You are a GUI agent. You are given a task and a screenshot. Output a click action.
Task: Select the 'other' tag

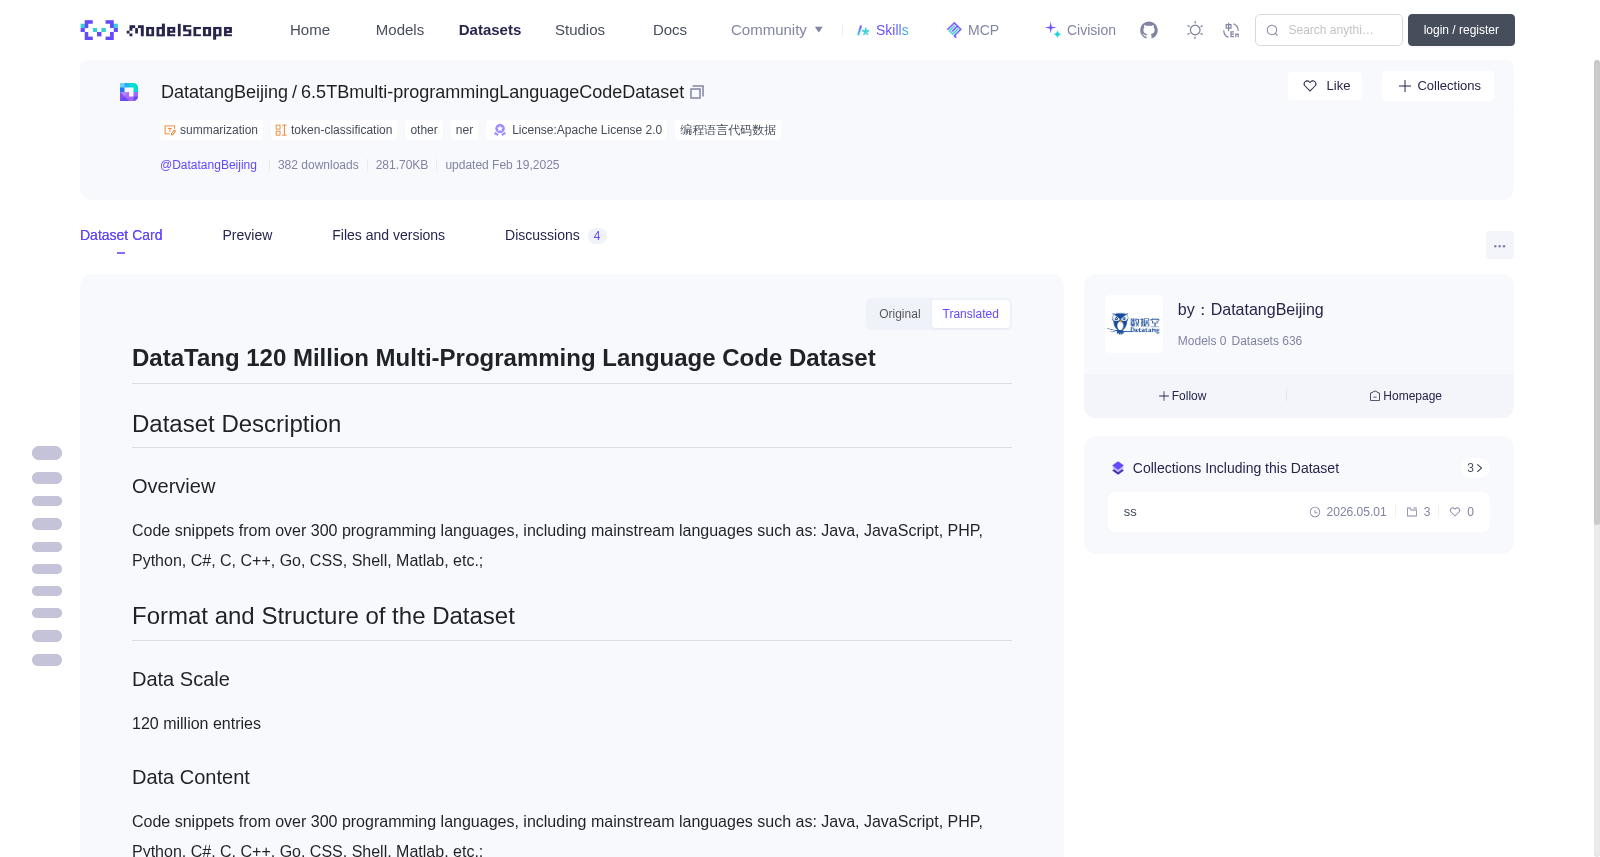coord(424,130)
